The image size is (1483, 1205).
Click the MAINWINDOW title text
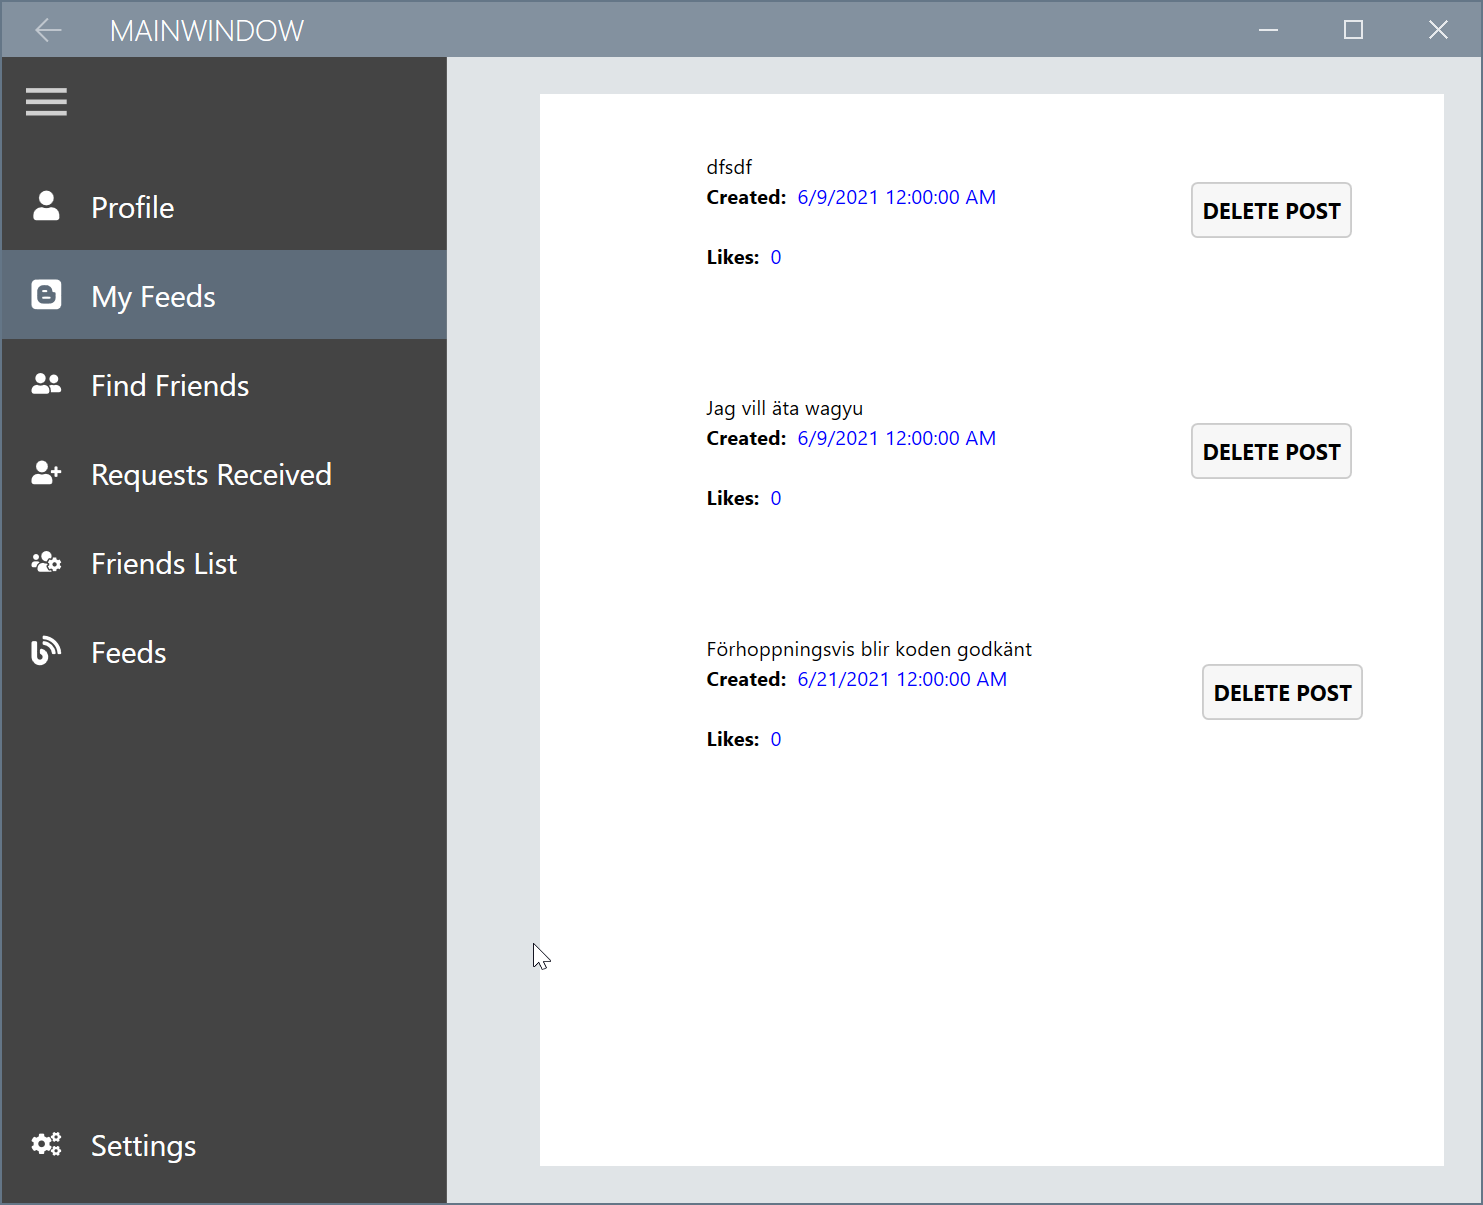(x=207, y=31)
